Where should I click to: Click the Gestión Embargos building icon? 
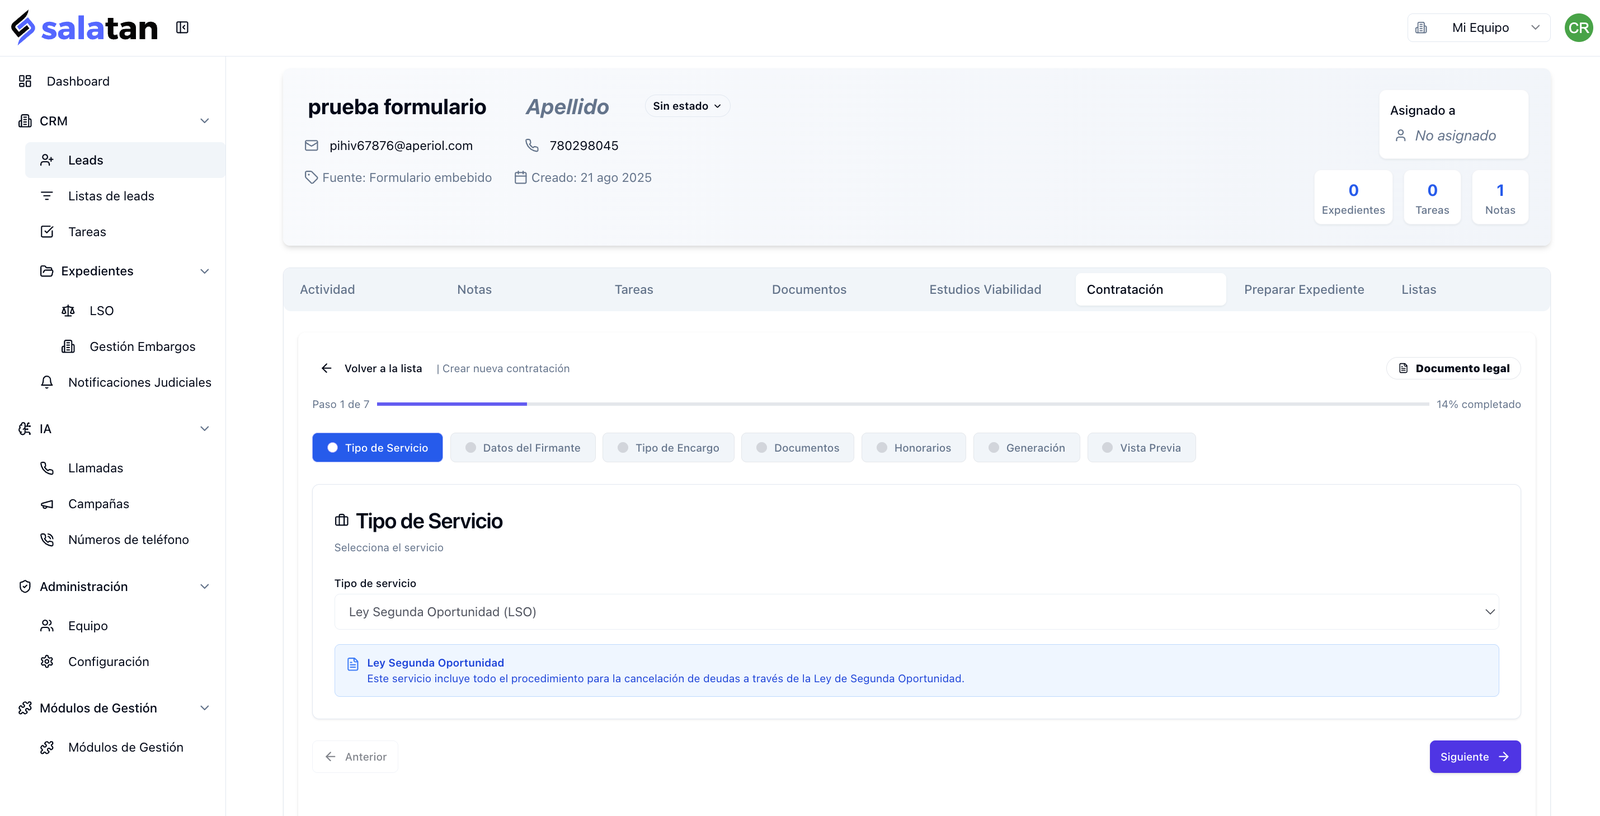68,347
